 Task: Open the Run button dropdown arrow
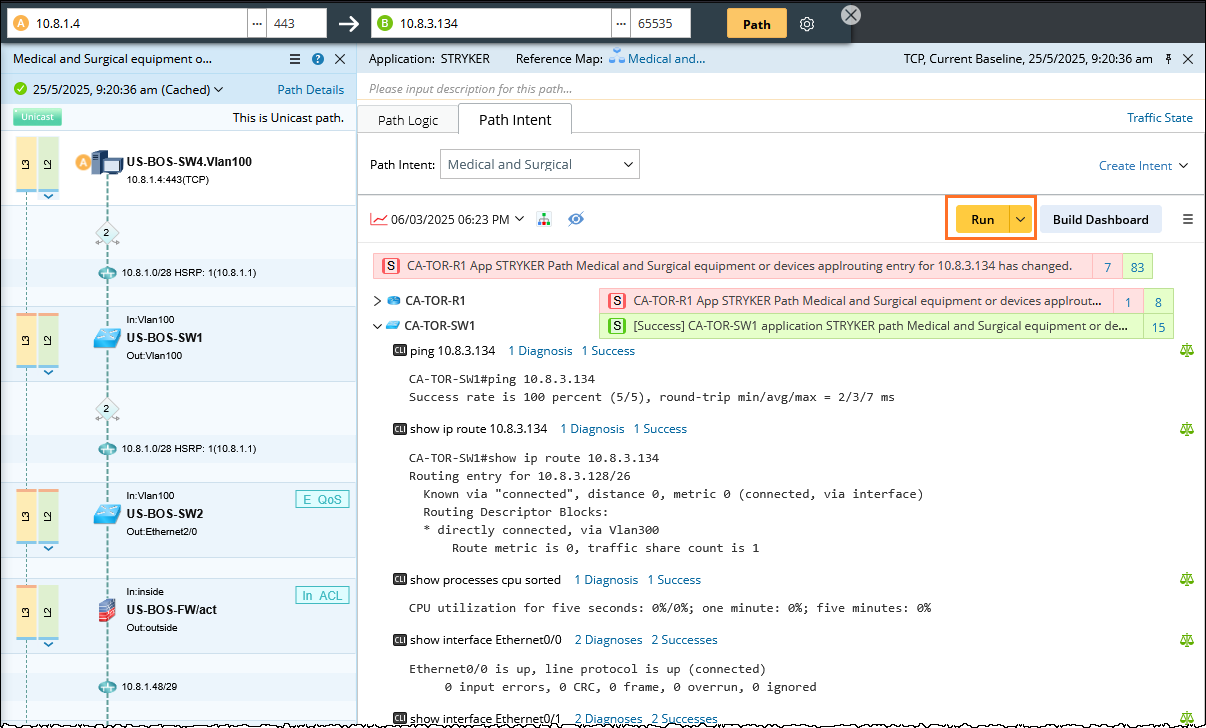click(1020, 219)
